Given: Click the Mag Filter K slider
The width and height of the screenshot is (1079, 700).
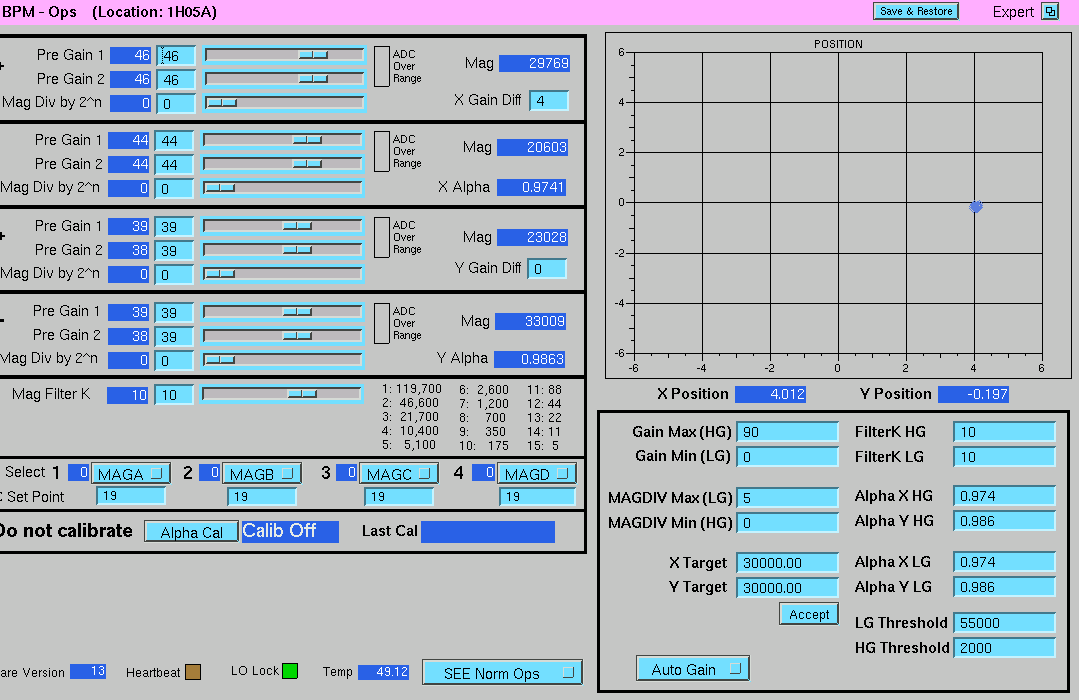Looking at the screenshot, I should pyautogui.click(x=281, y=394).
